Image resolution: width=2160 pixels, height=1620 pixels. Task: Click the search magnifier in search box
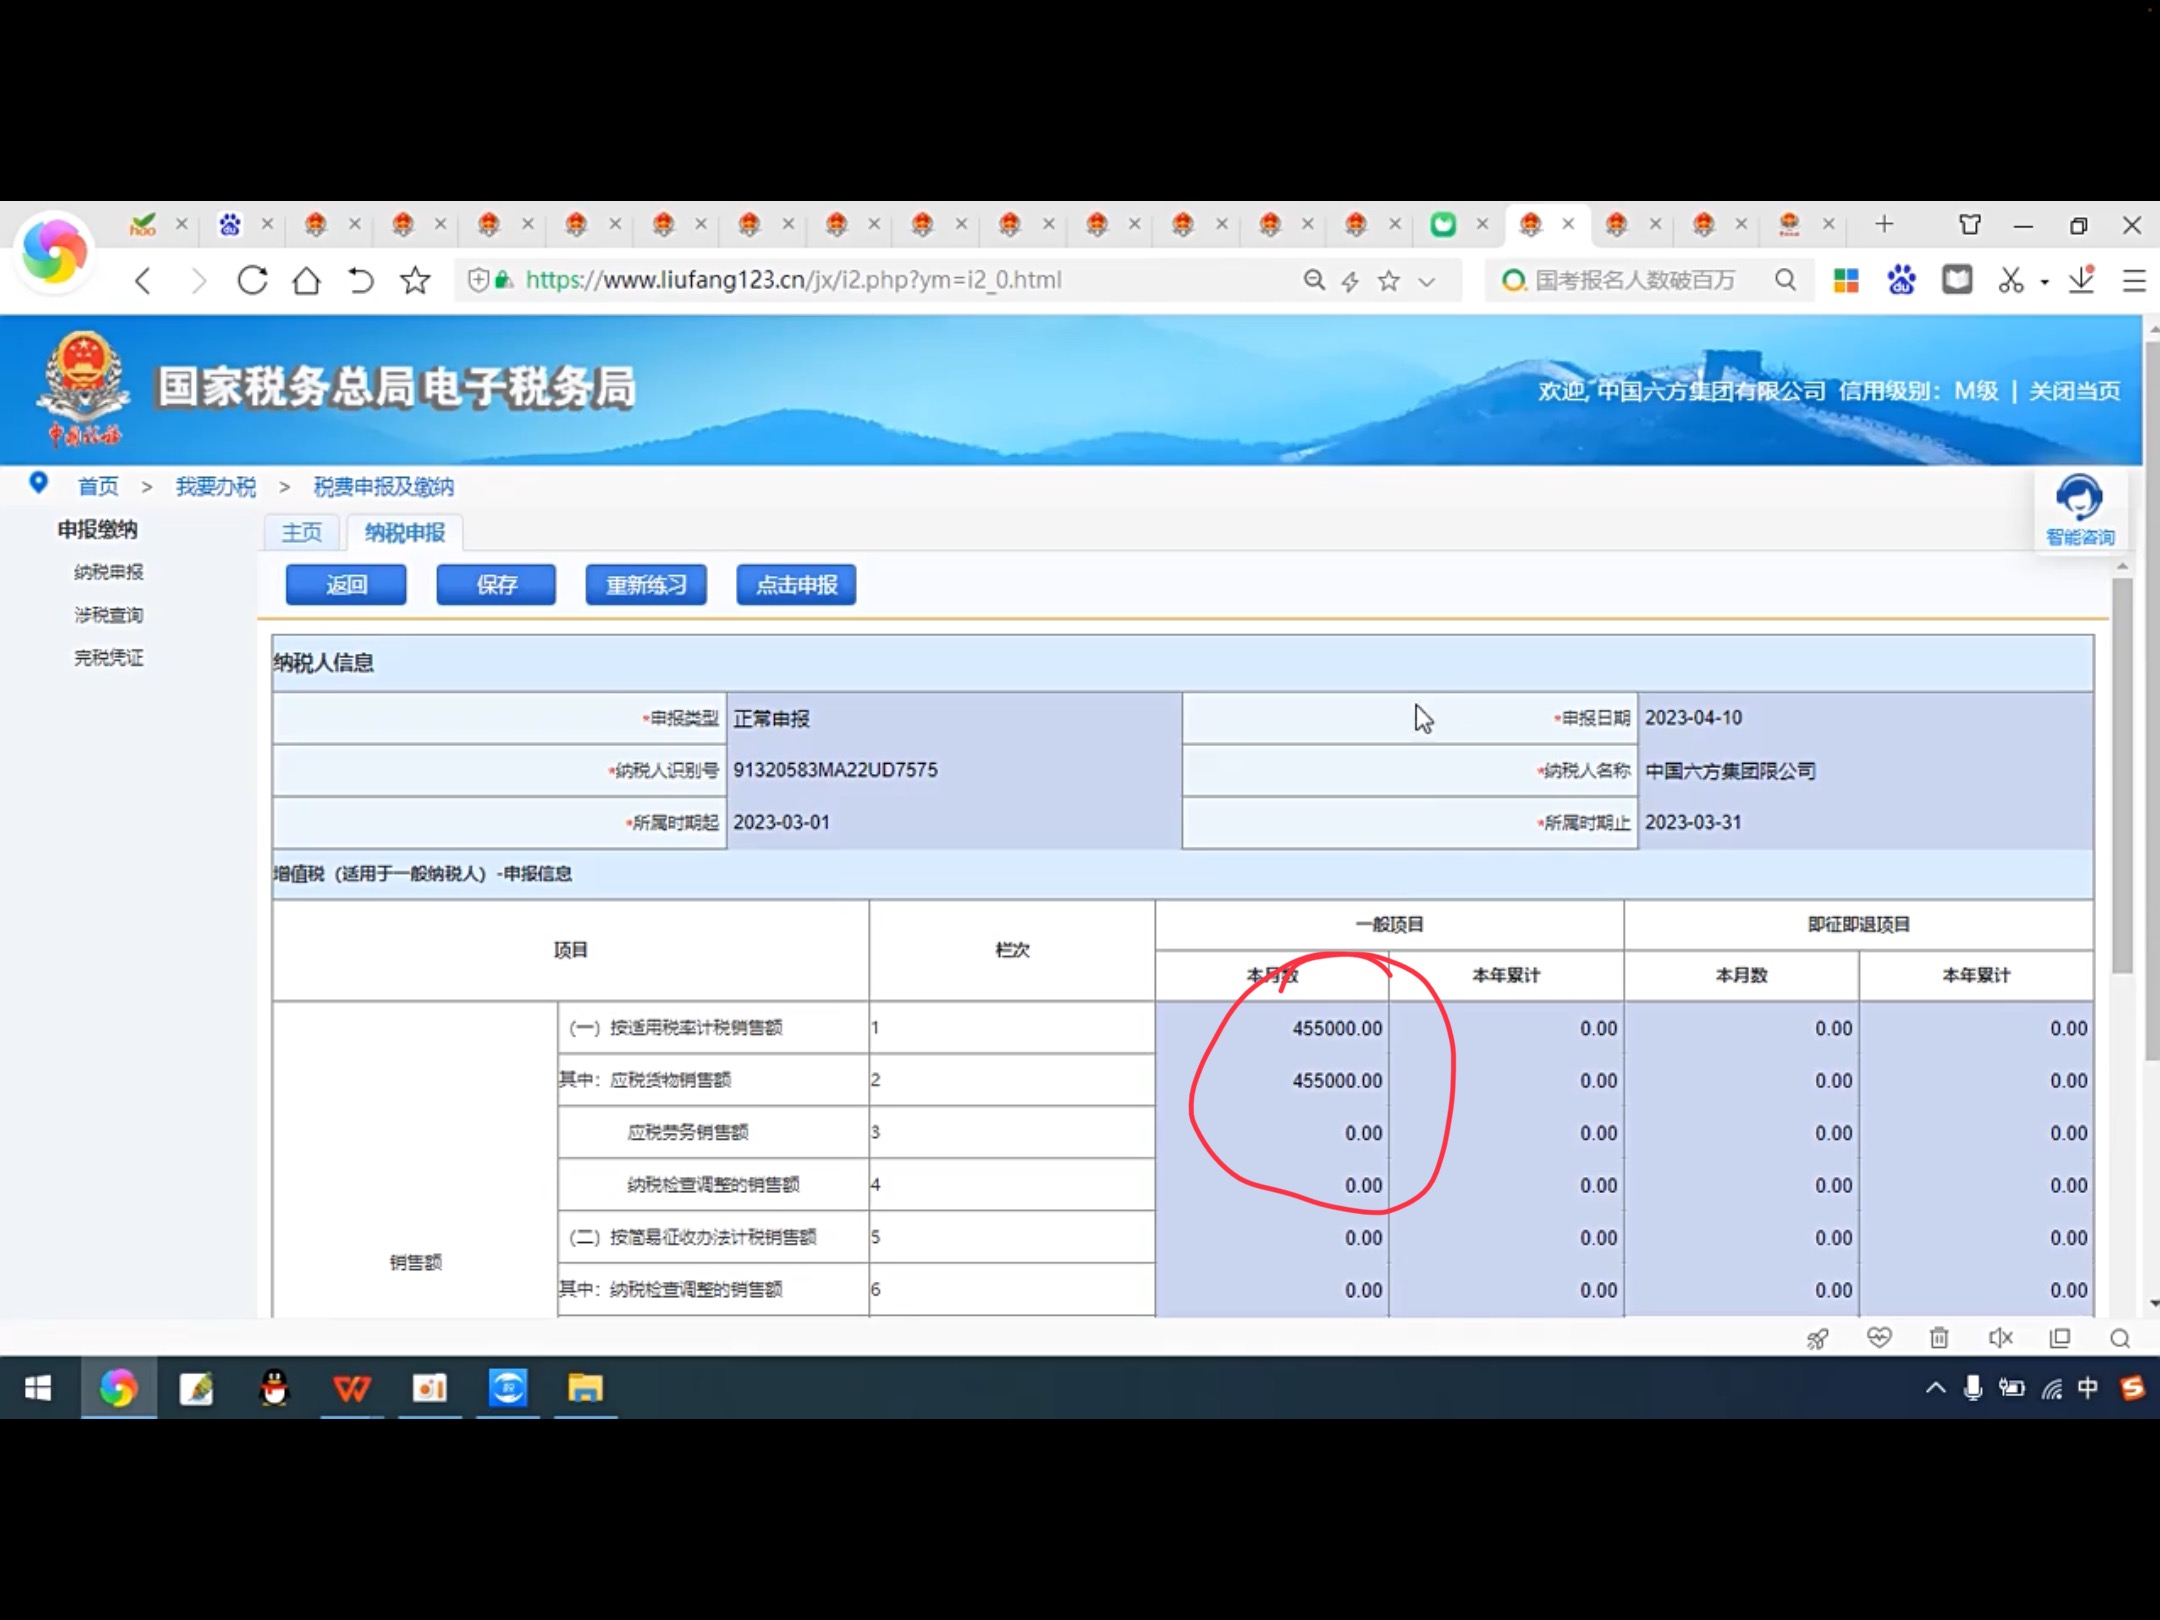coord(1785,281)
